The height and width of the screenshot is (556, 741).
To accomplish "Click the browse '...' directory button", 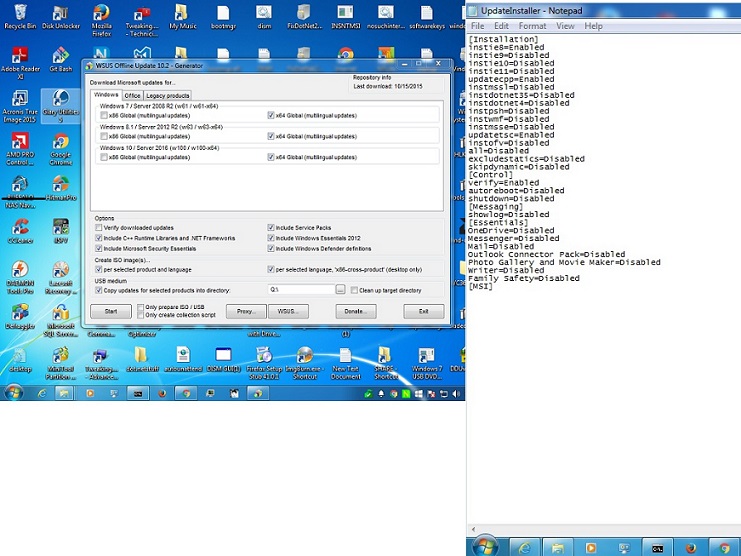I will tap(340, 290).
